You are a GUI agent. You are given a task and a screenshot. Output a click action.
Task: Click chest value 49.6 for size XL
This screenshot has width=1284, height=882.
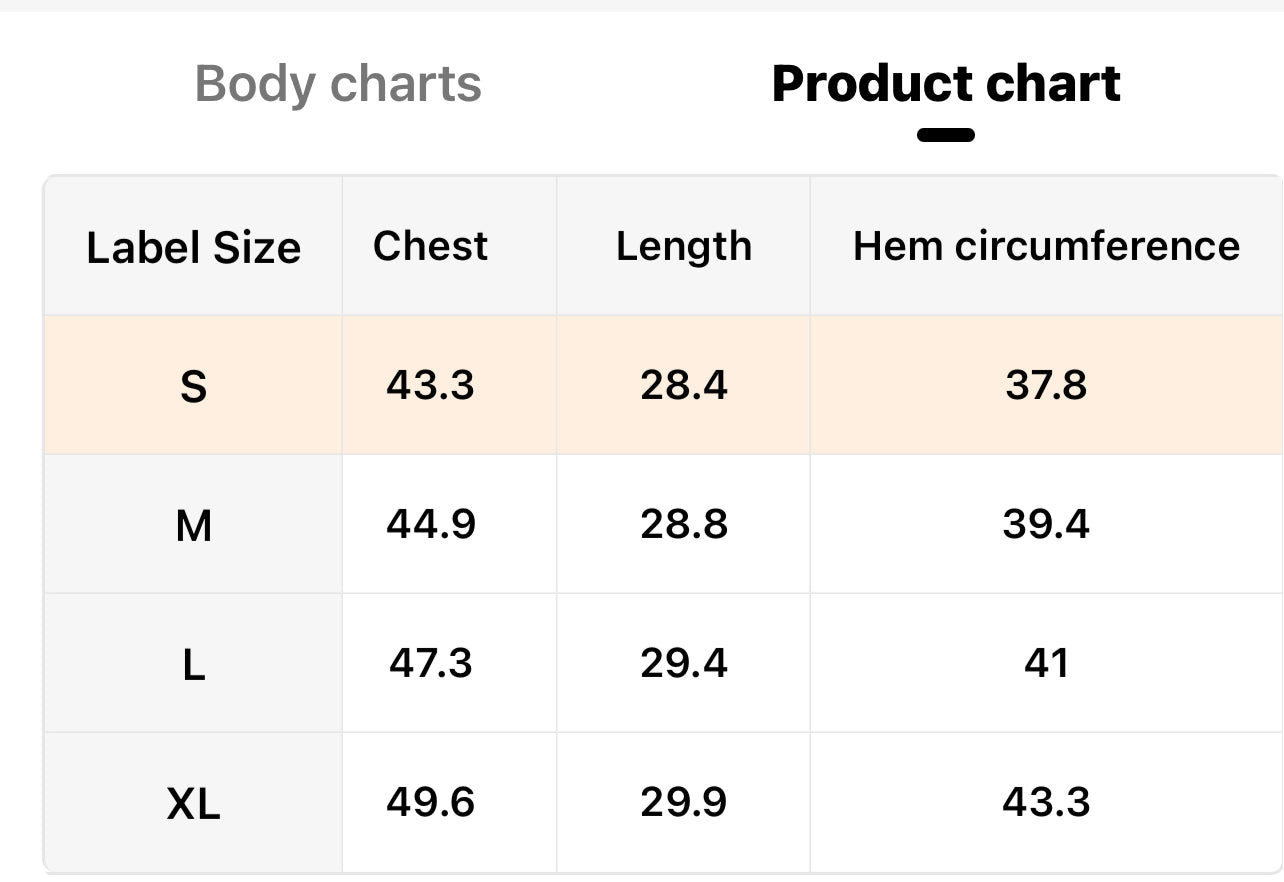(430, 802)
